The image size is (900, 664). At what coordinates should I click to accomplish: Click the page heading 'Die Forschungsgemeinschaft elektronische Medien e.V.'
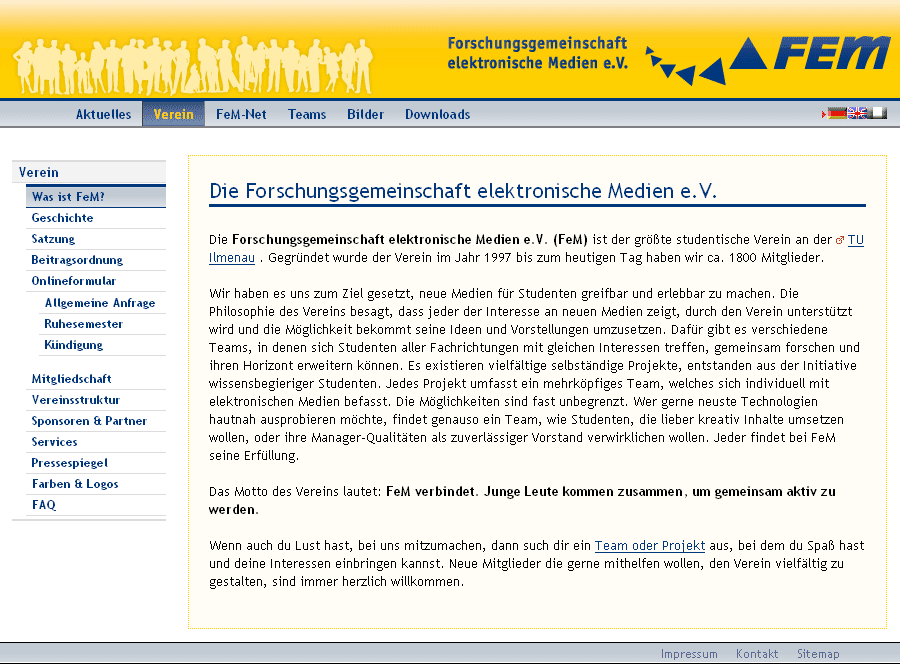click(x=463, y=191)
